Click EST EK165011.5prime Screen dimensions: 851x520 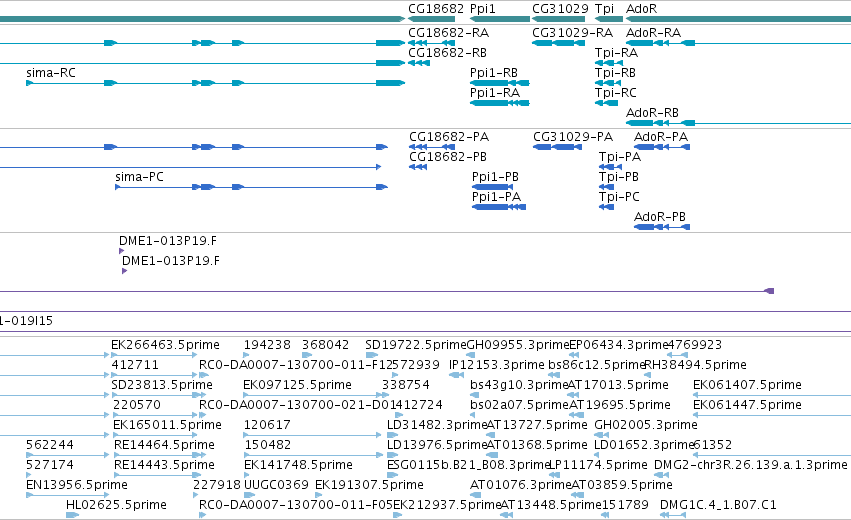tap(167, 425)
